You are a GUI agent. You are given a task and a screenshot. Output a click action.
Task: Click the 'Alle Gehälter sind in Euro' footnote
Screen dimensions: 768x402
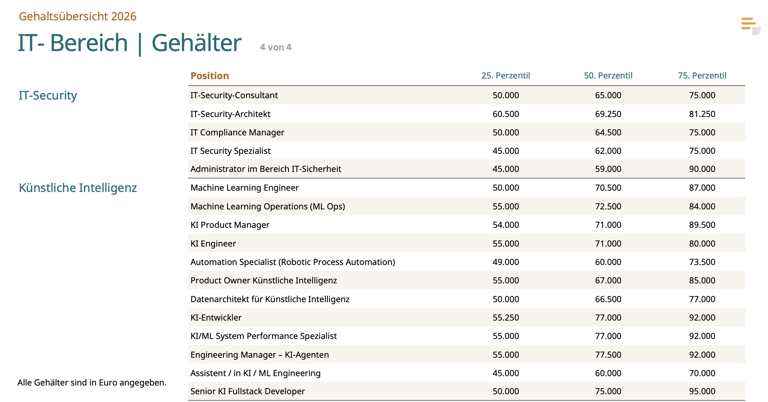point(92,382)
